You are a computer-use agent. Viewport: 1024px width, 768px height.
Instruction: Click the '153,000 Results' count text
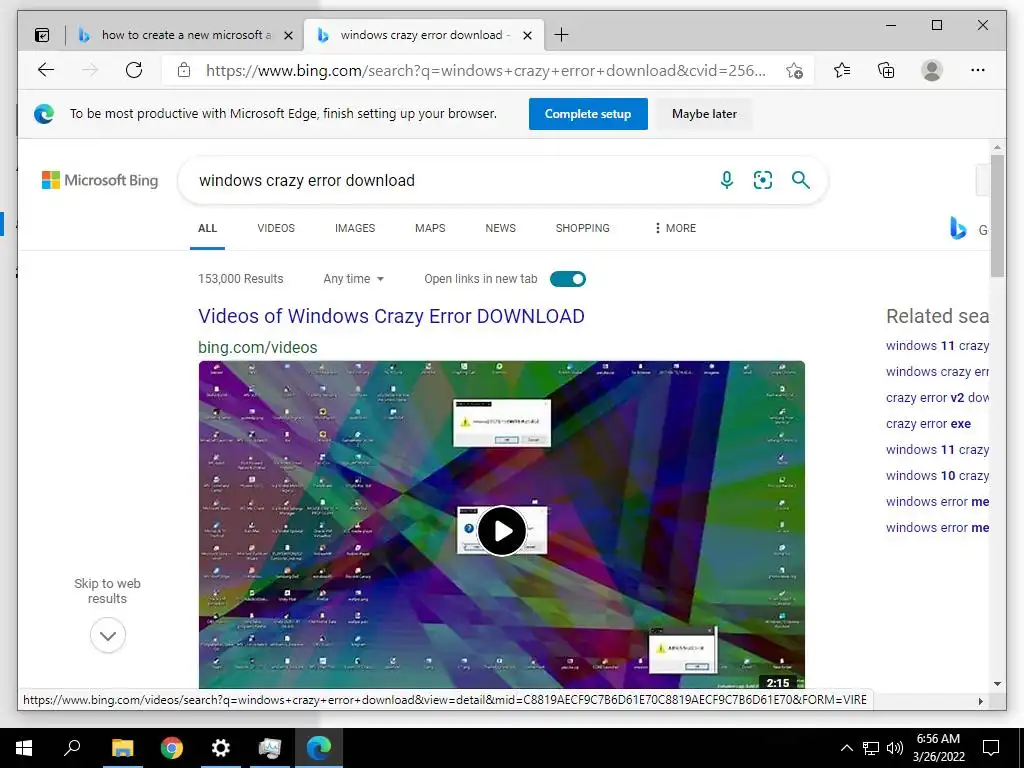(240, 279)
